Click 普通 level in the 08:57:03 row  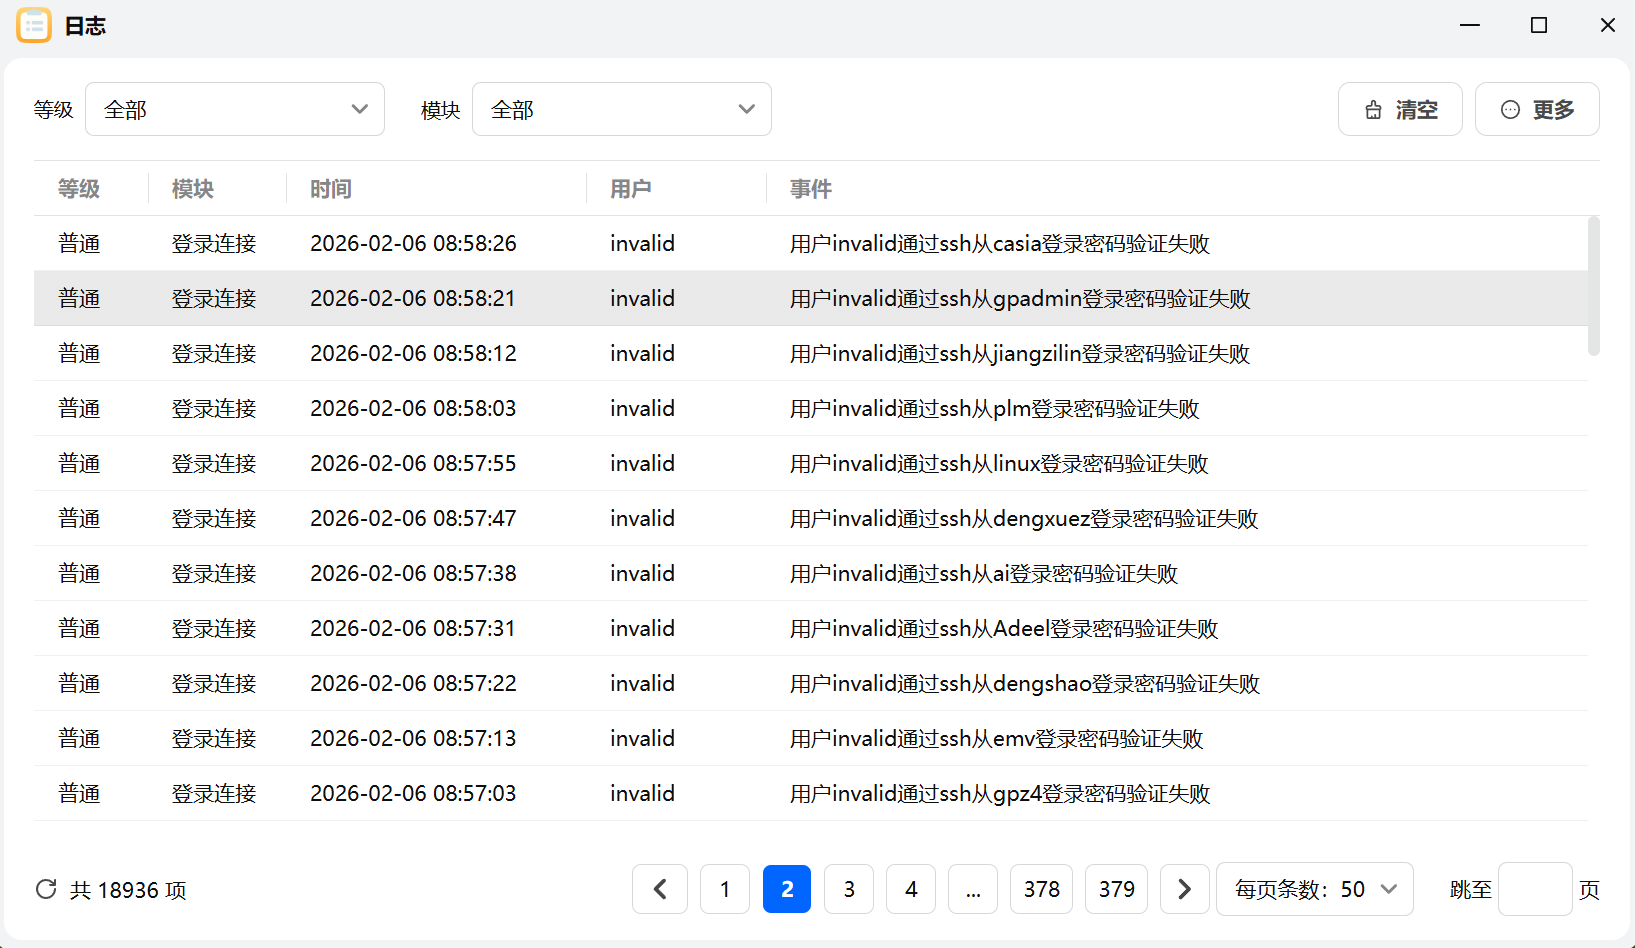point(79,793)
